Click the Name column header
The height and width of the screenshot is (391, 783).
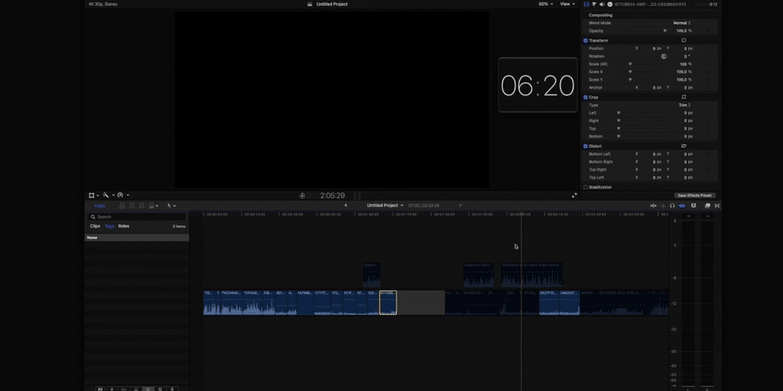coord(137,238)
